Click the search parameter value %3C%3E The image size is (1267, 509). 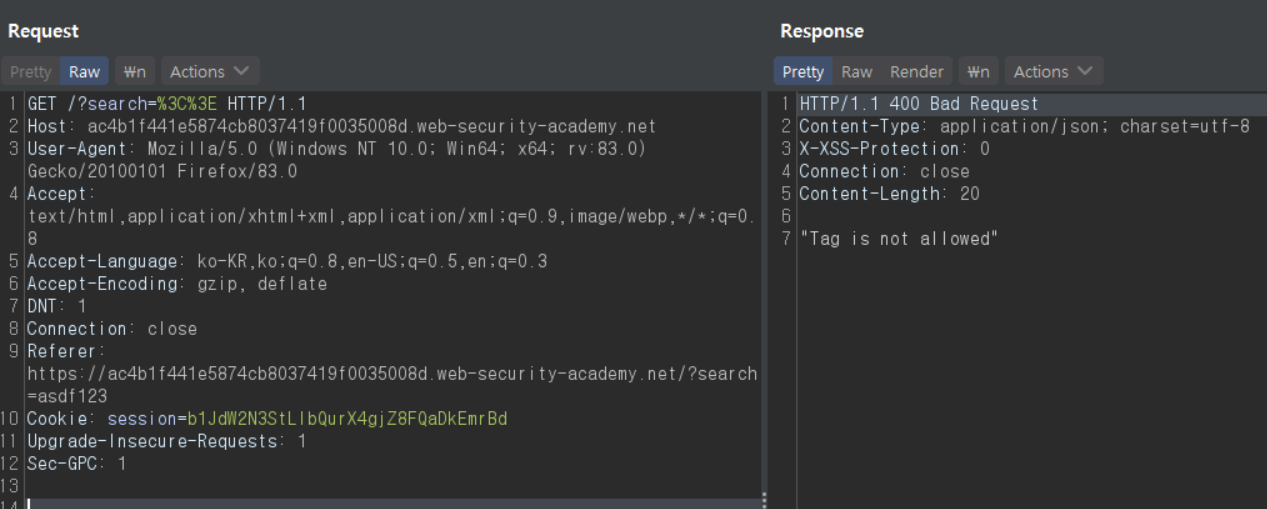(x=189, y=104)
